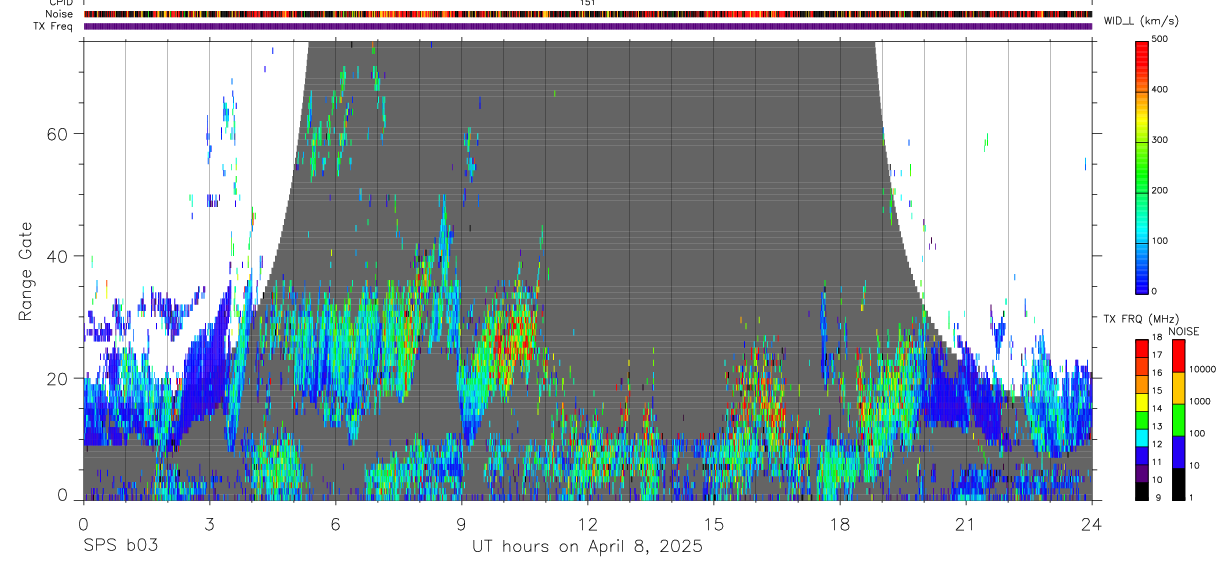The height and width of the screenshot is (567, 1228).
Task: Click the x-axis tick label "9"
Action: pos(462,524)
